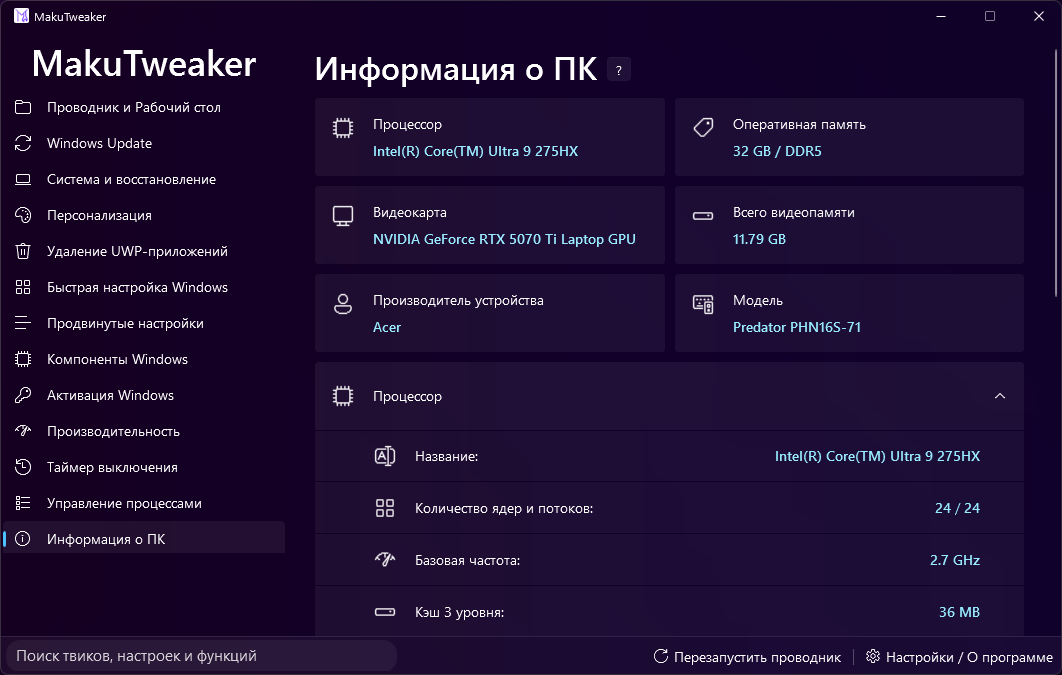The width and height of the screenshot is (1062, 675).
Task: Open Продвинутые настройки page
Action: (144, 323)
